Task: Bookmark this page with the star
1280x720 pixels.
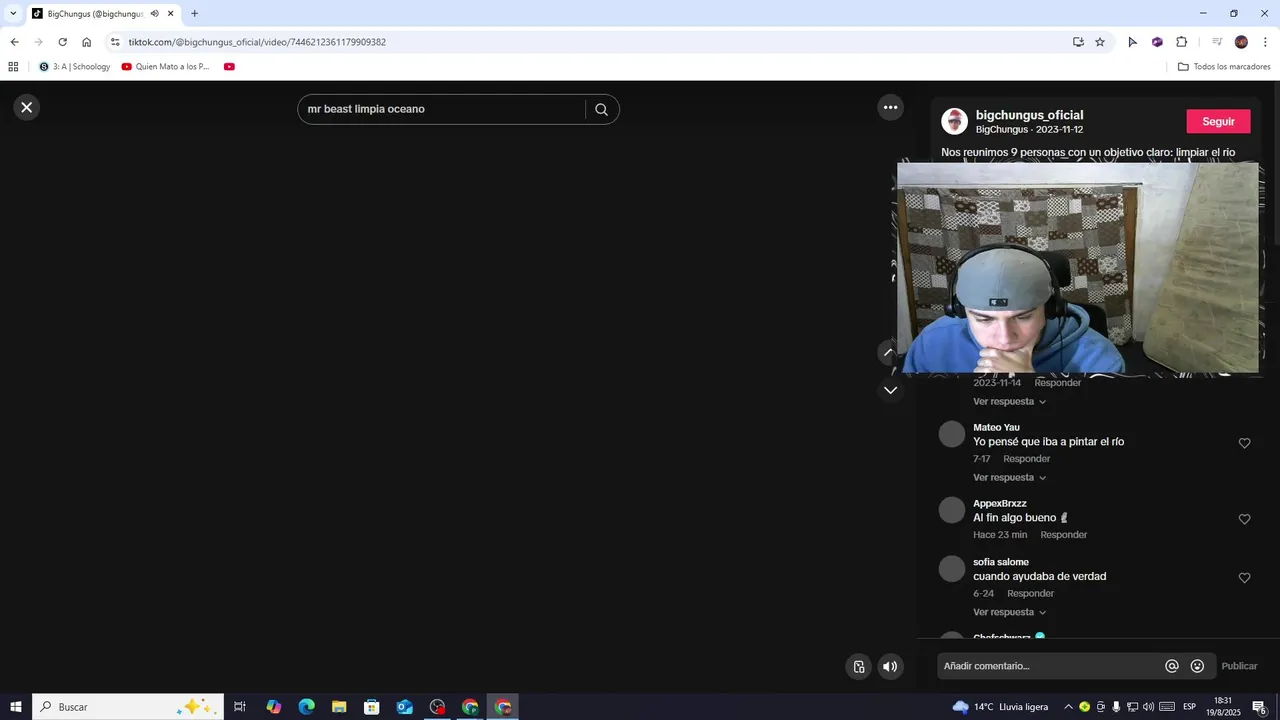Action: (x=1100, y=42)
